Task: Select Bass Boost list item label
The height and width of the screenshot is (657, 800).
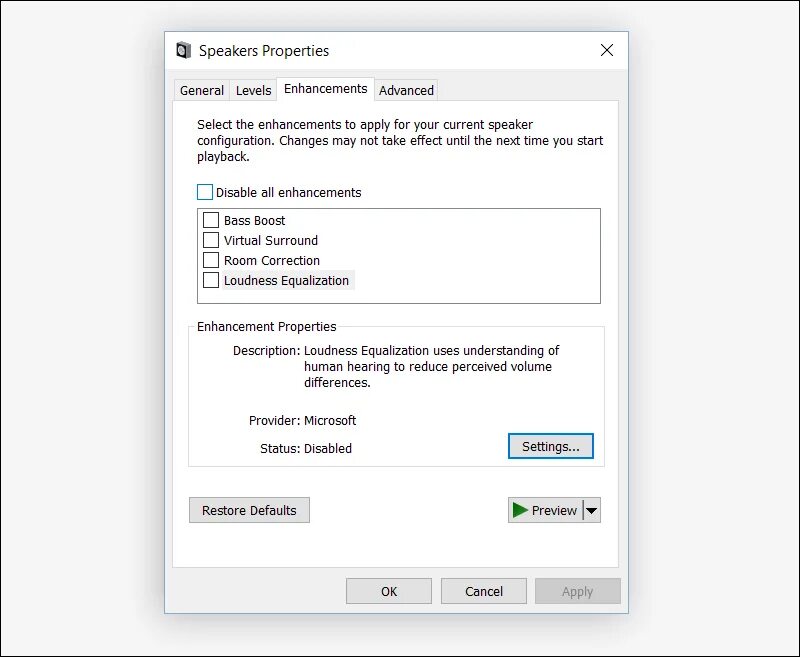Action: click(254, 220)
